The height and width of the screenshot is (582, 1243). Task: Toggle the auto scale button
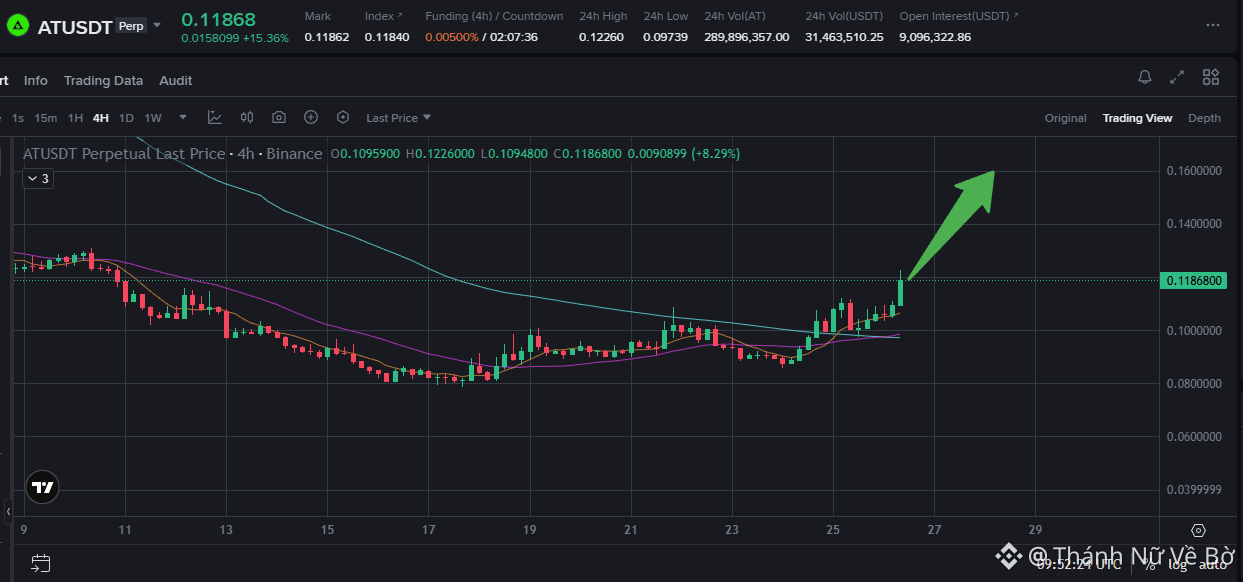[1213, 564]
